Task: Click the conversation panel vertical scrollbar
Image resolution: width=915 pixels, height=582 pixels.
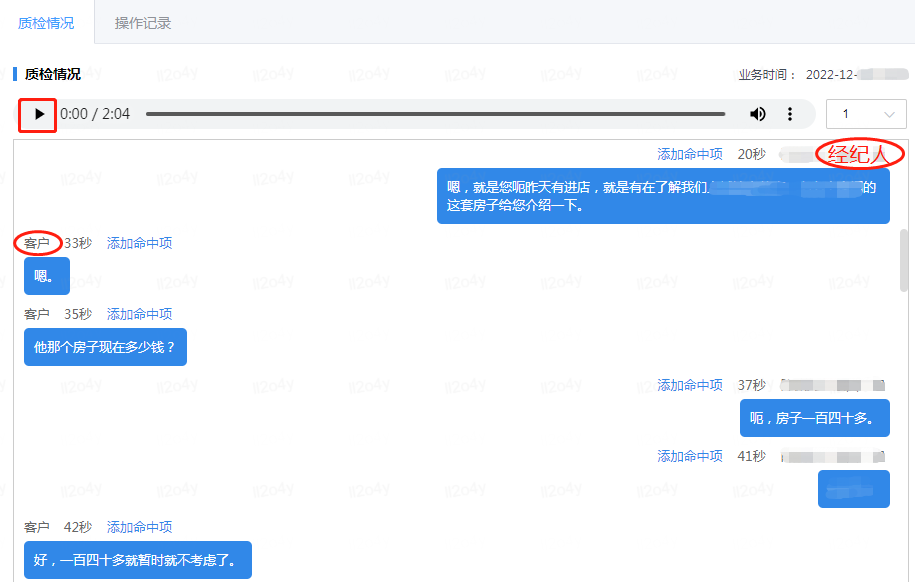Action: 904,260
